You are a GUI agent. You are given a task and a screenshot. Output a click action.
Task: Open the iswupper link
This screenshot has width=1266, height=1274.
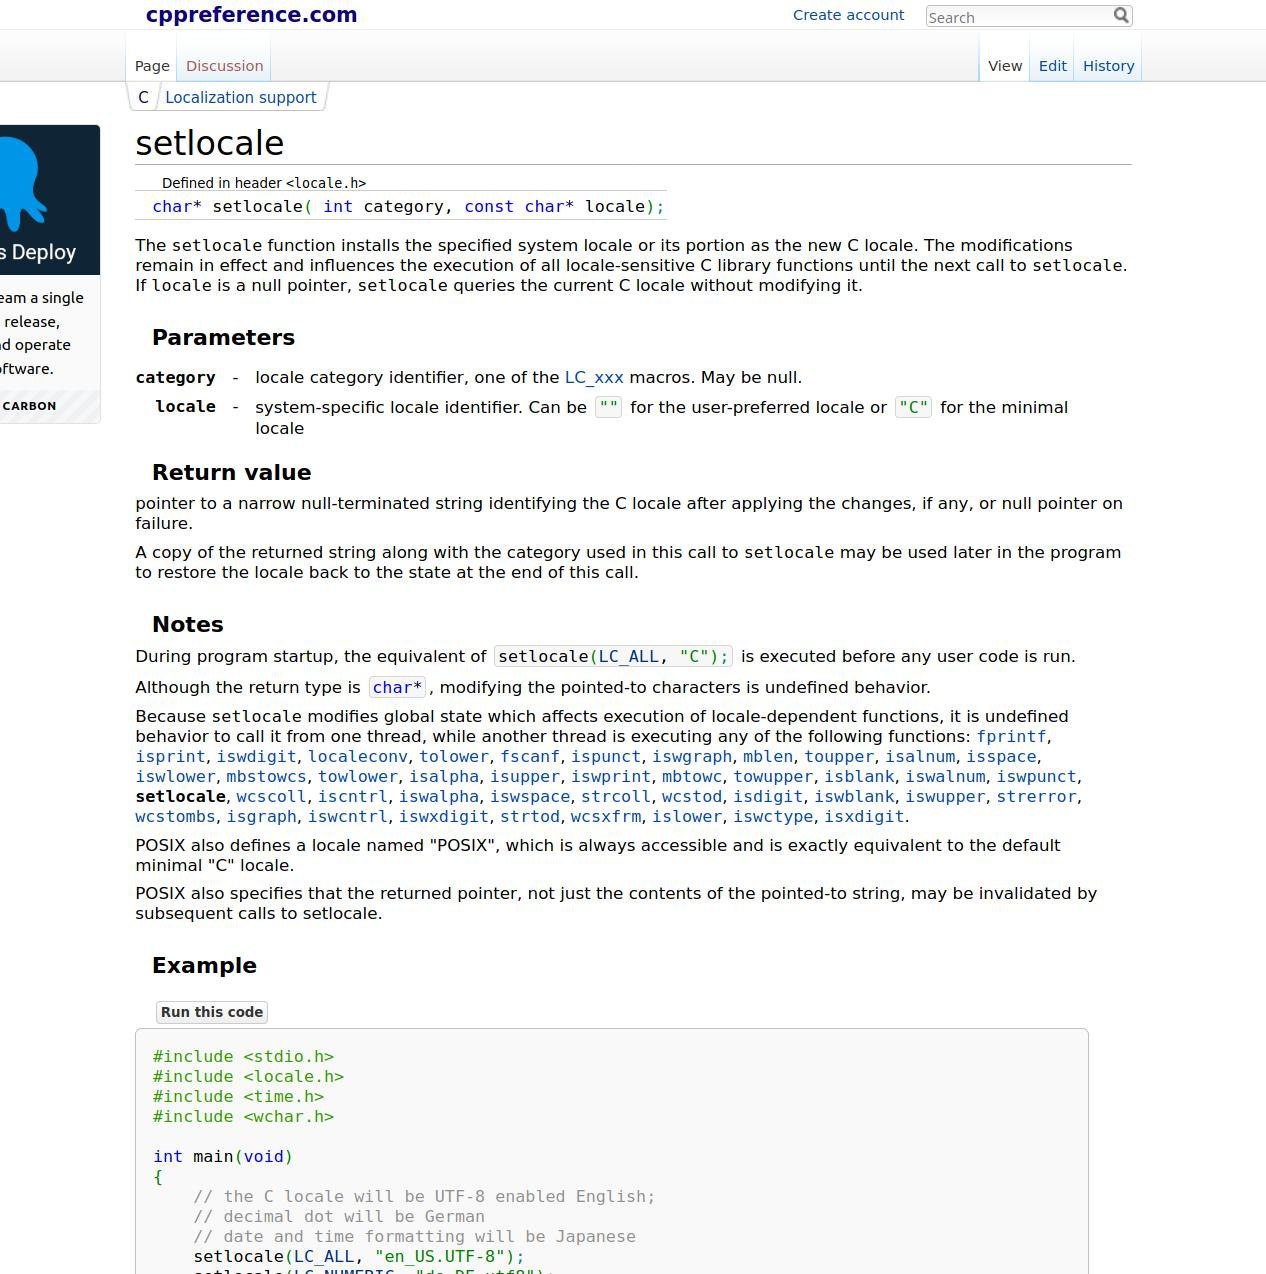coord(945,797)
